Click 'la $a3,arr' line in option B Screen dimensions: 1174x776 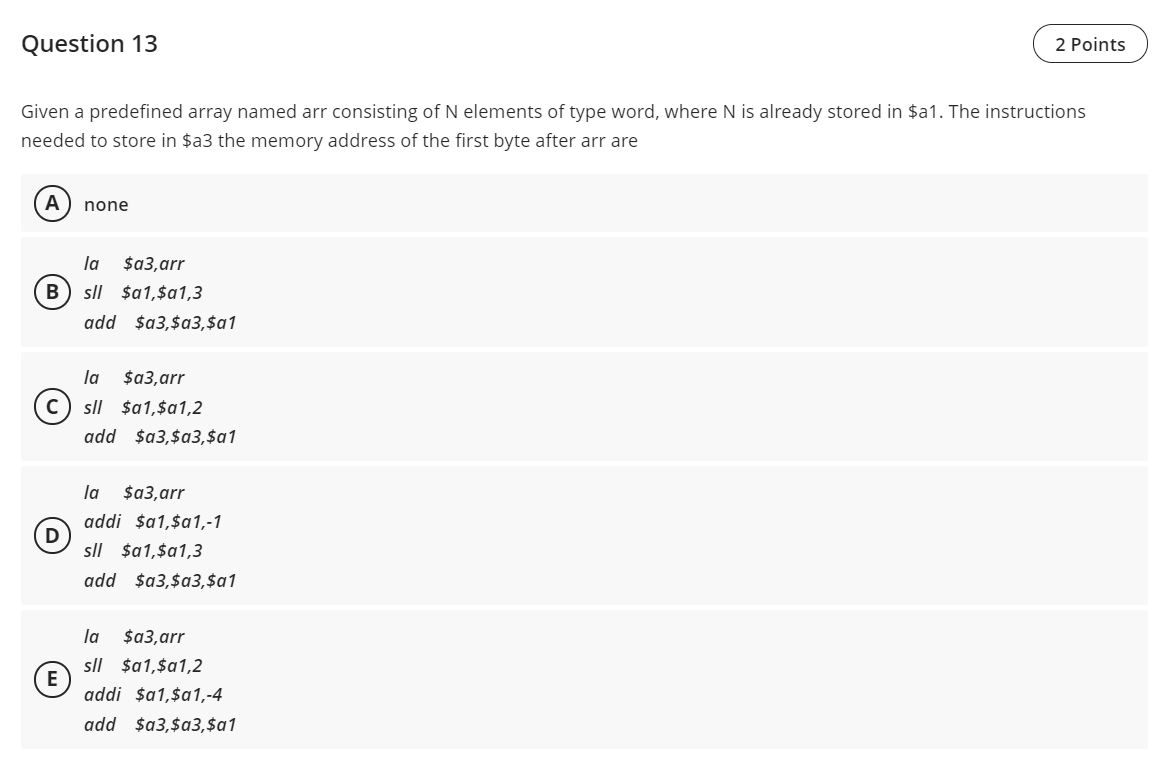134,264
